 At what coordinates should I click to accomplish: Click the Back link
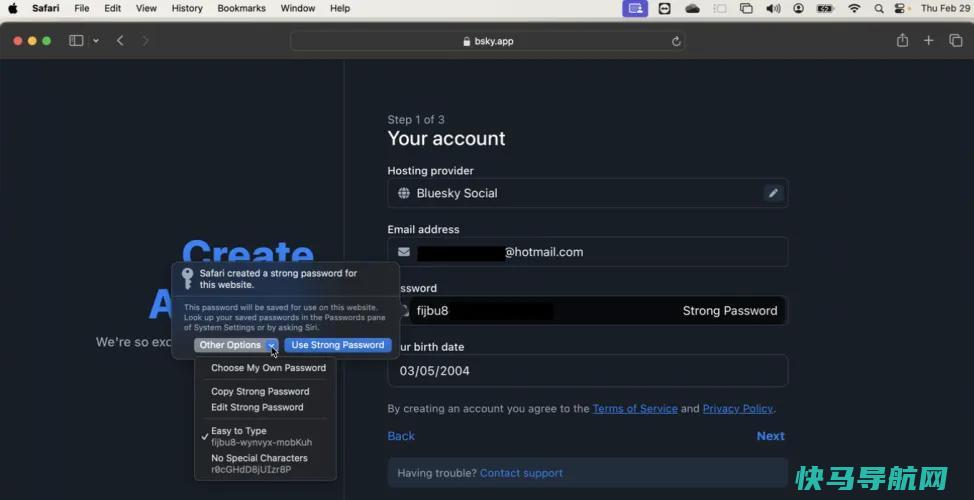[x=401, y=436]
